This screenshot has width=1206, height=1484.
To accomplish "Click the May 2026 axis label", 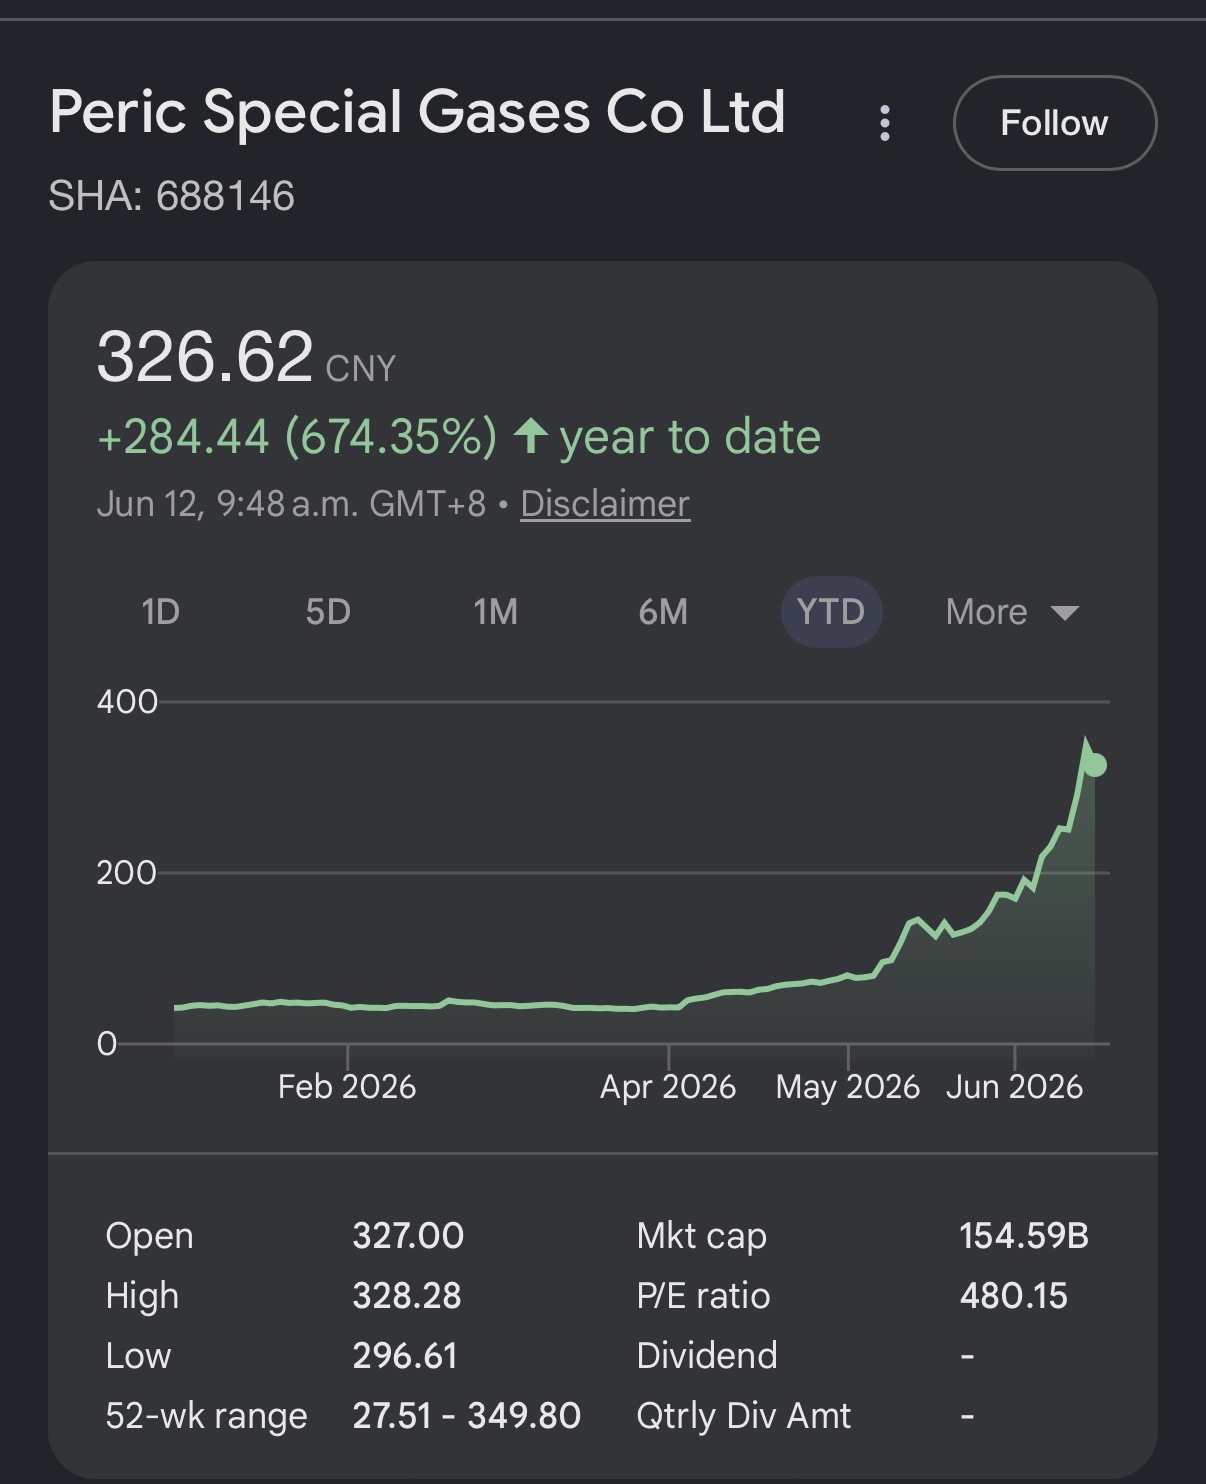I will (848, 1087).
